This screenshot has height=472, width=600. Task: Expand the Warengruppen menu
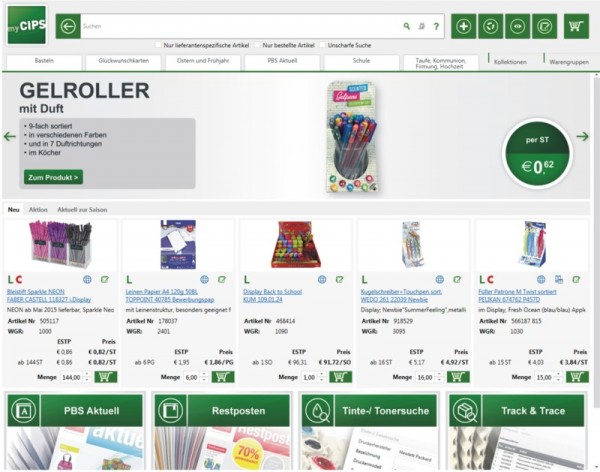(569, 62)
